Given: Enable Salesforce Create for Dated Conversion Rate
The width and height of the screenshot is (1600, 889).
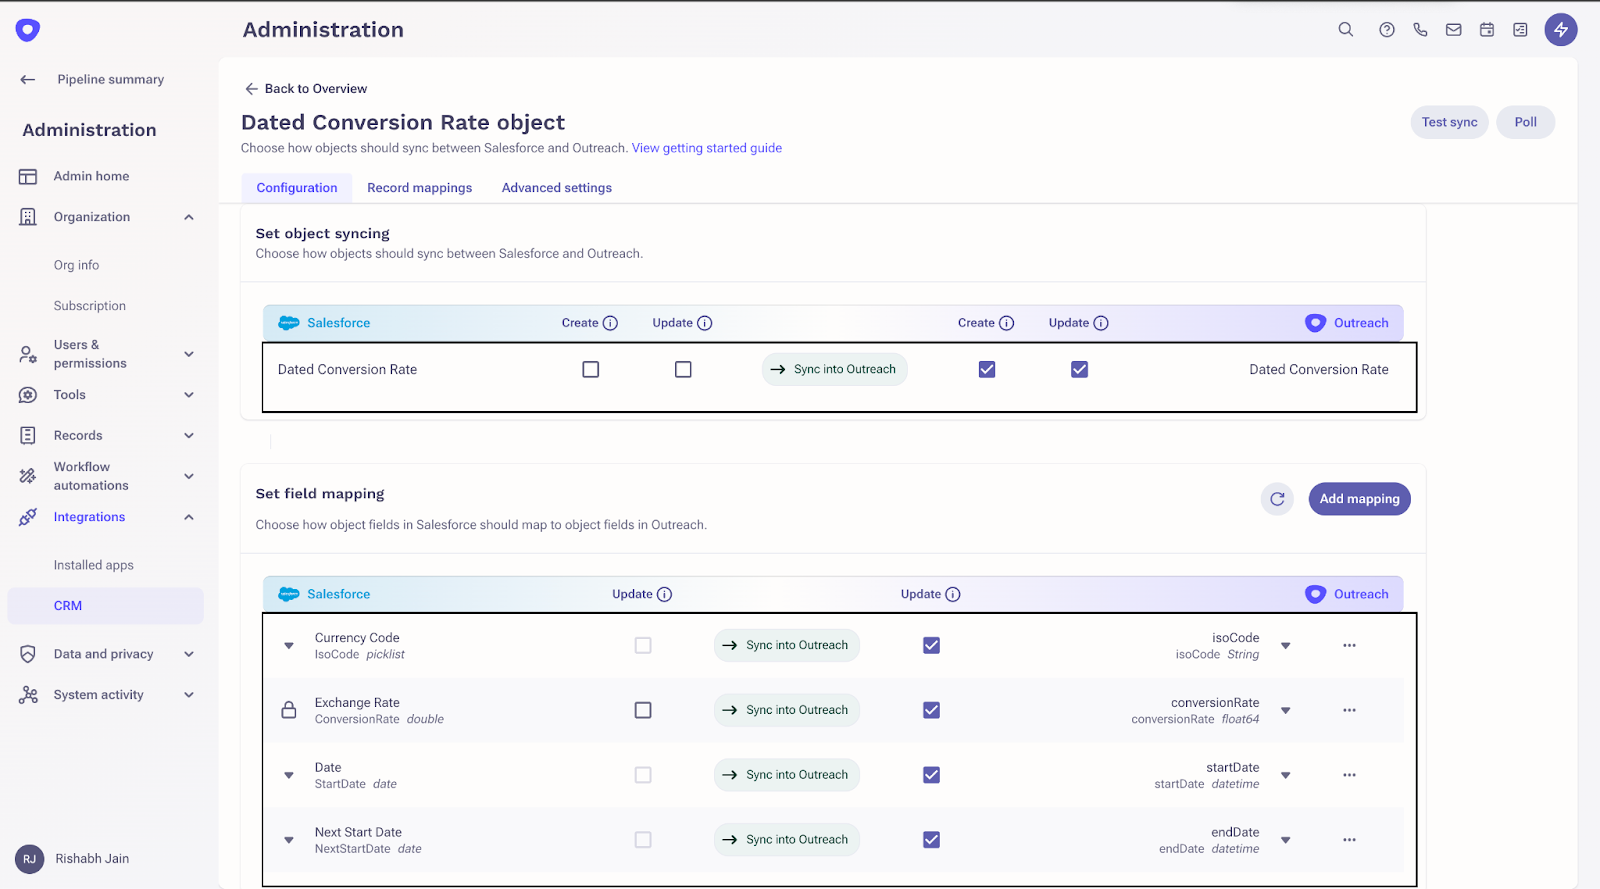Looking at the screenshot, I should tap(591, 370).
